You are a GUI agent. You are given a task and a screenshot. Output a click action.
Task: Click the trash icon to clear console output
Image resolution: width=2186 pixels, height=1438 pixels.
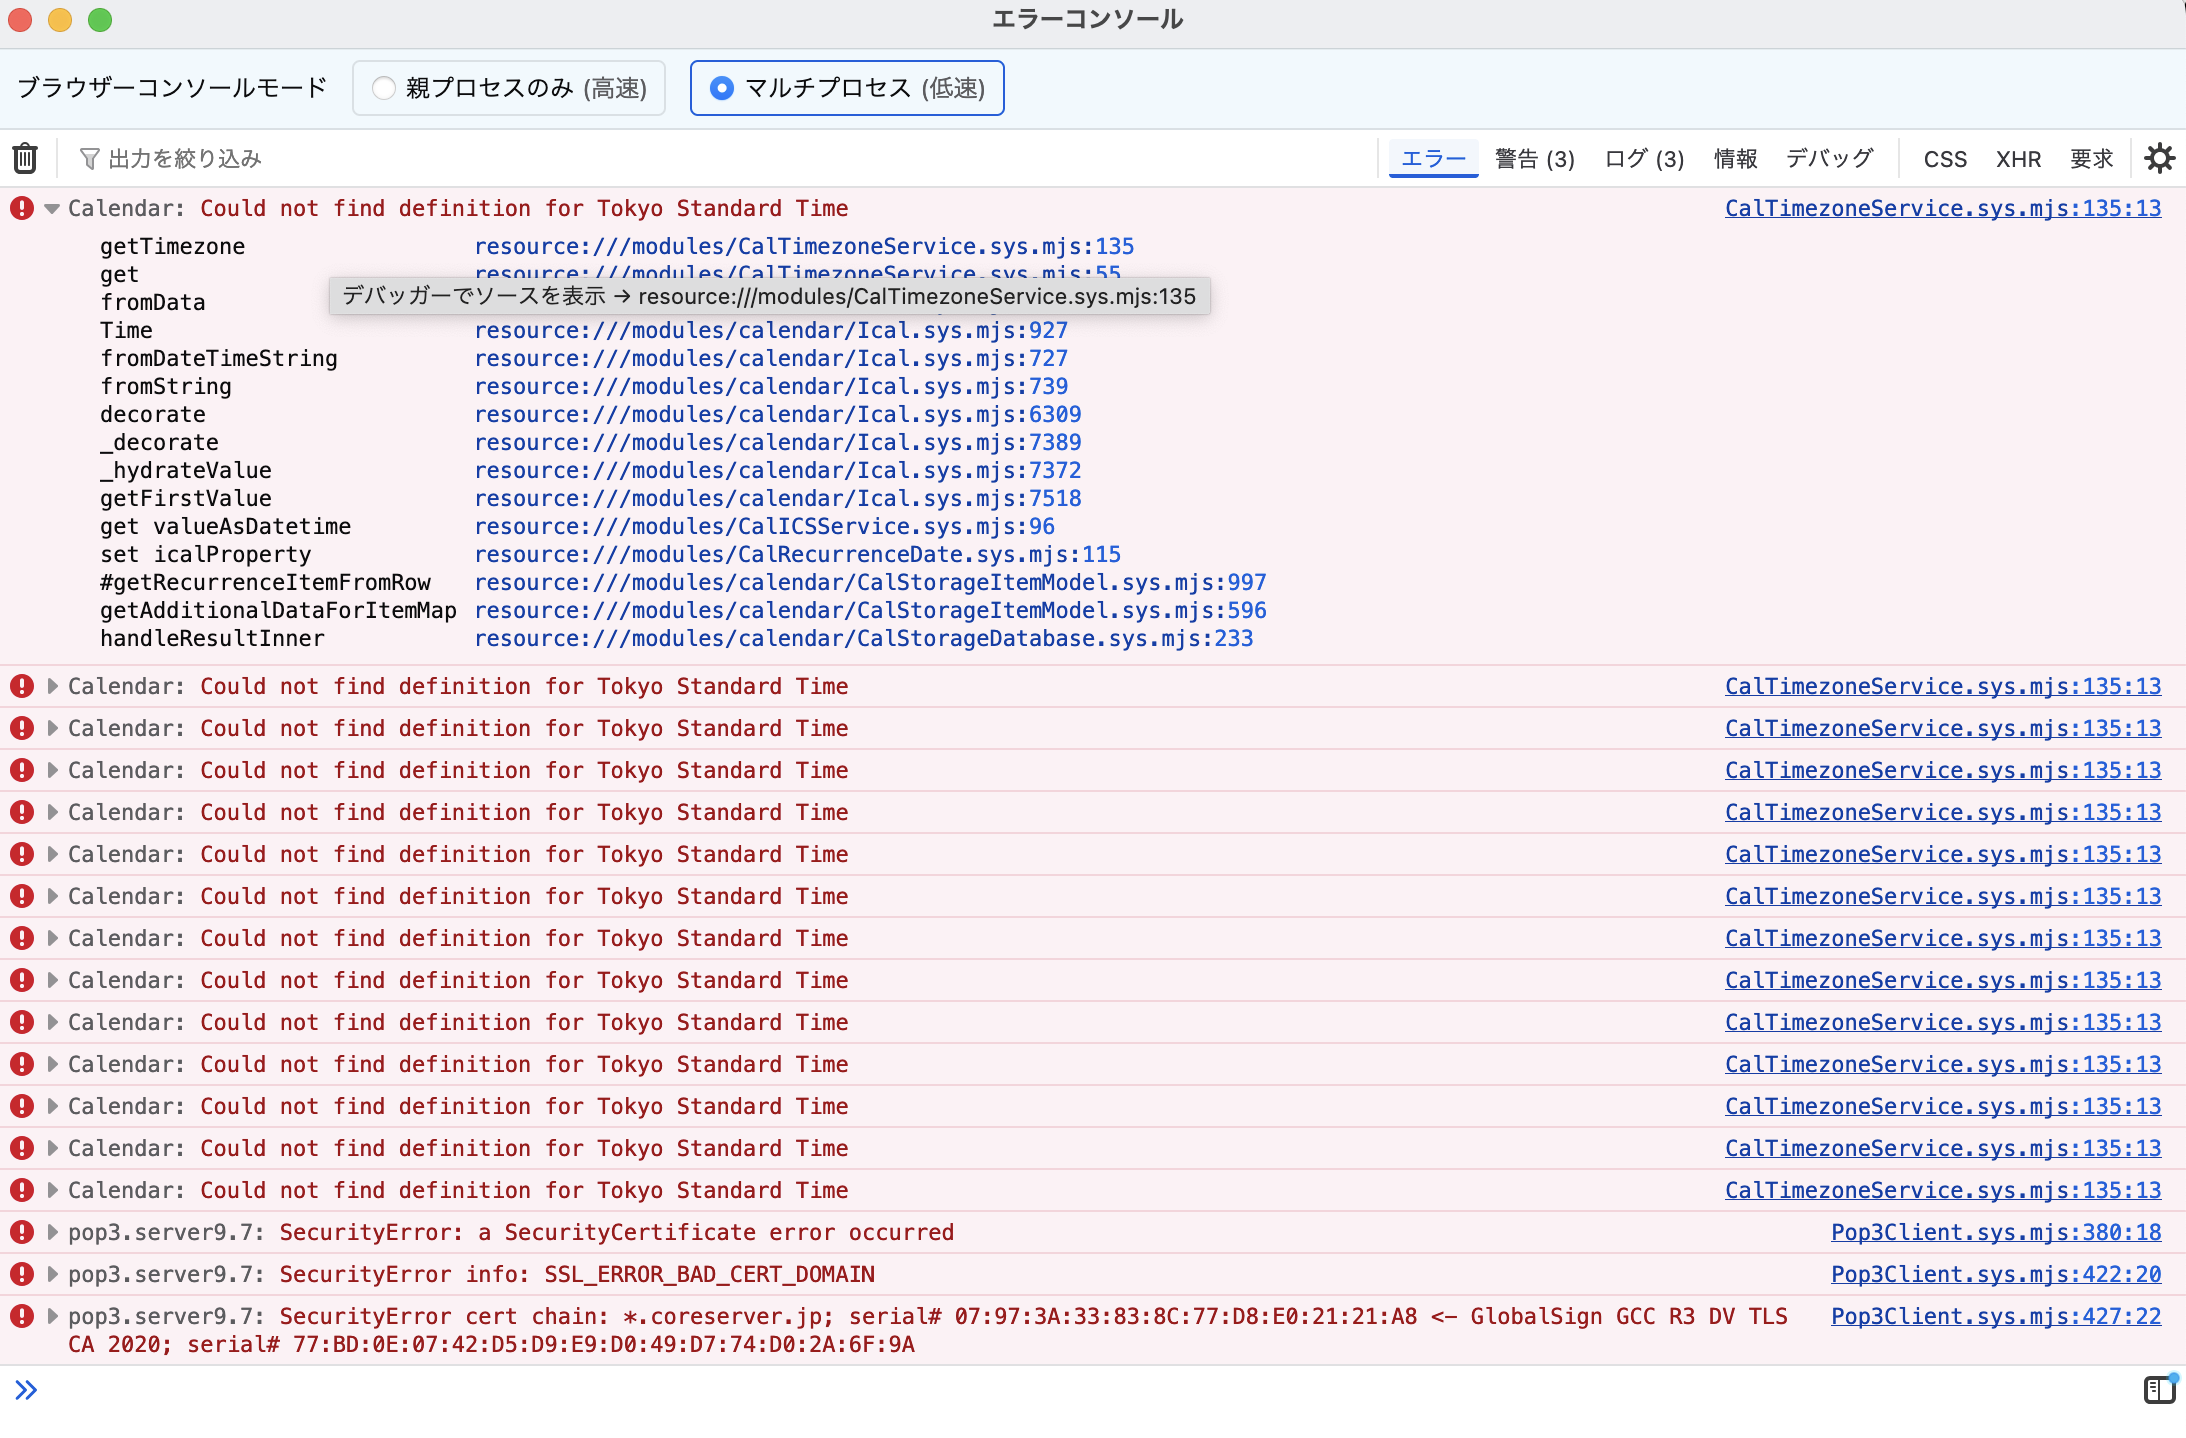coord(25,158)
